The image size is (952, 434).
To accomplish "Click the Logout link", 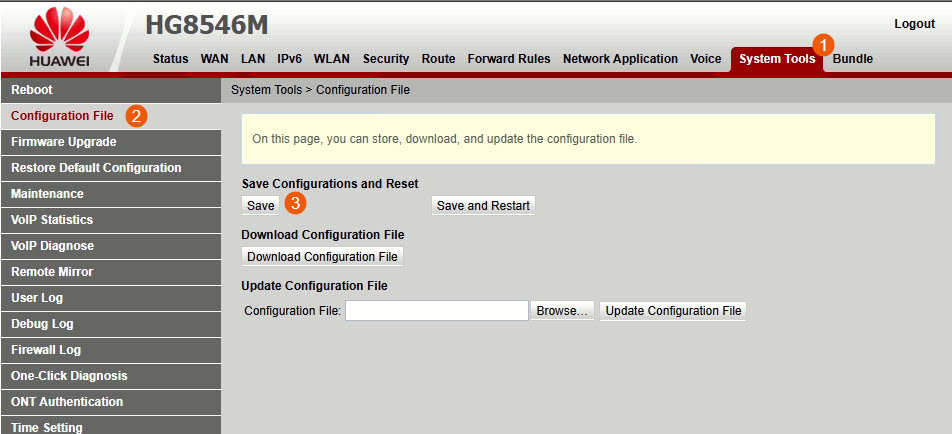I will click(x=914, y=24).
